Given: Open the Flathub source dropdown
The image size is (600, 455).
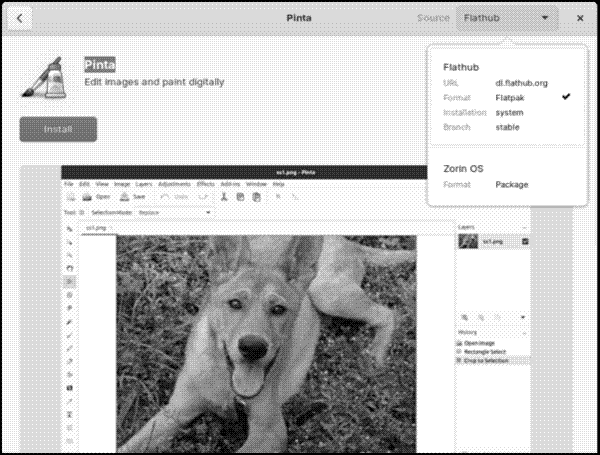Looking at the screenshot, I should click(507, 18).
